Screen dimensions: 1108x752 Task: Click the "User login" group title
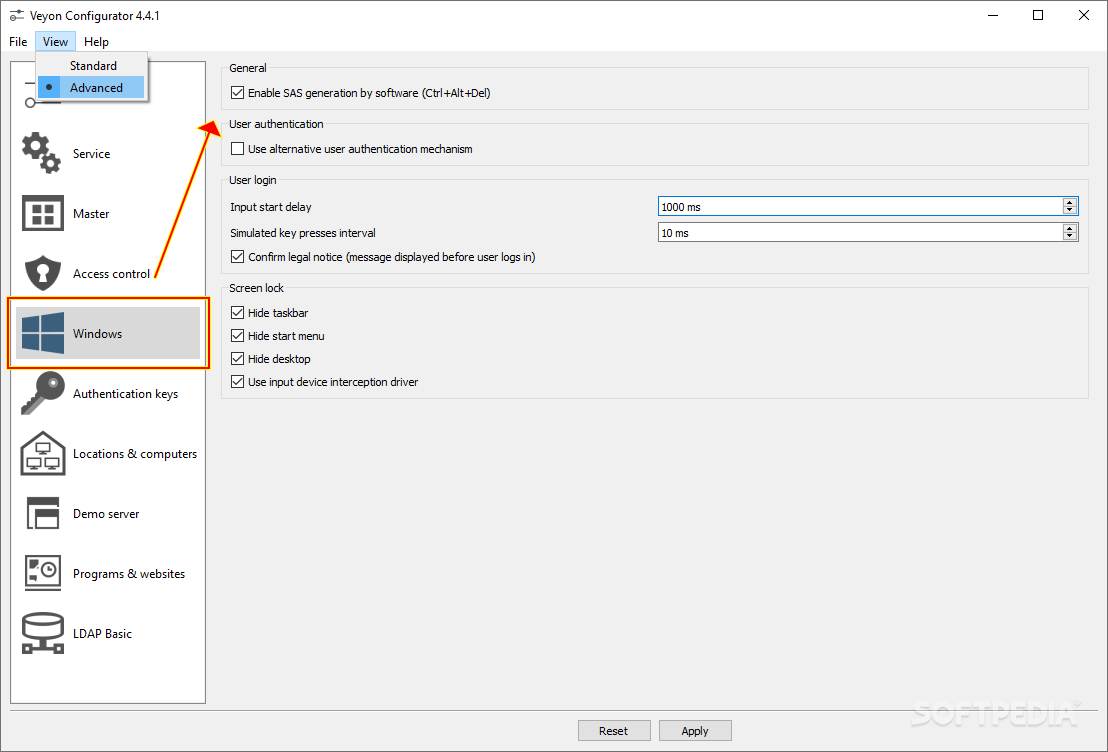(253, 180)
